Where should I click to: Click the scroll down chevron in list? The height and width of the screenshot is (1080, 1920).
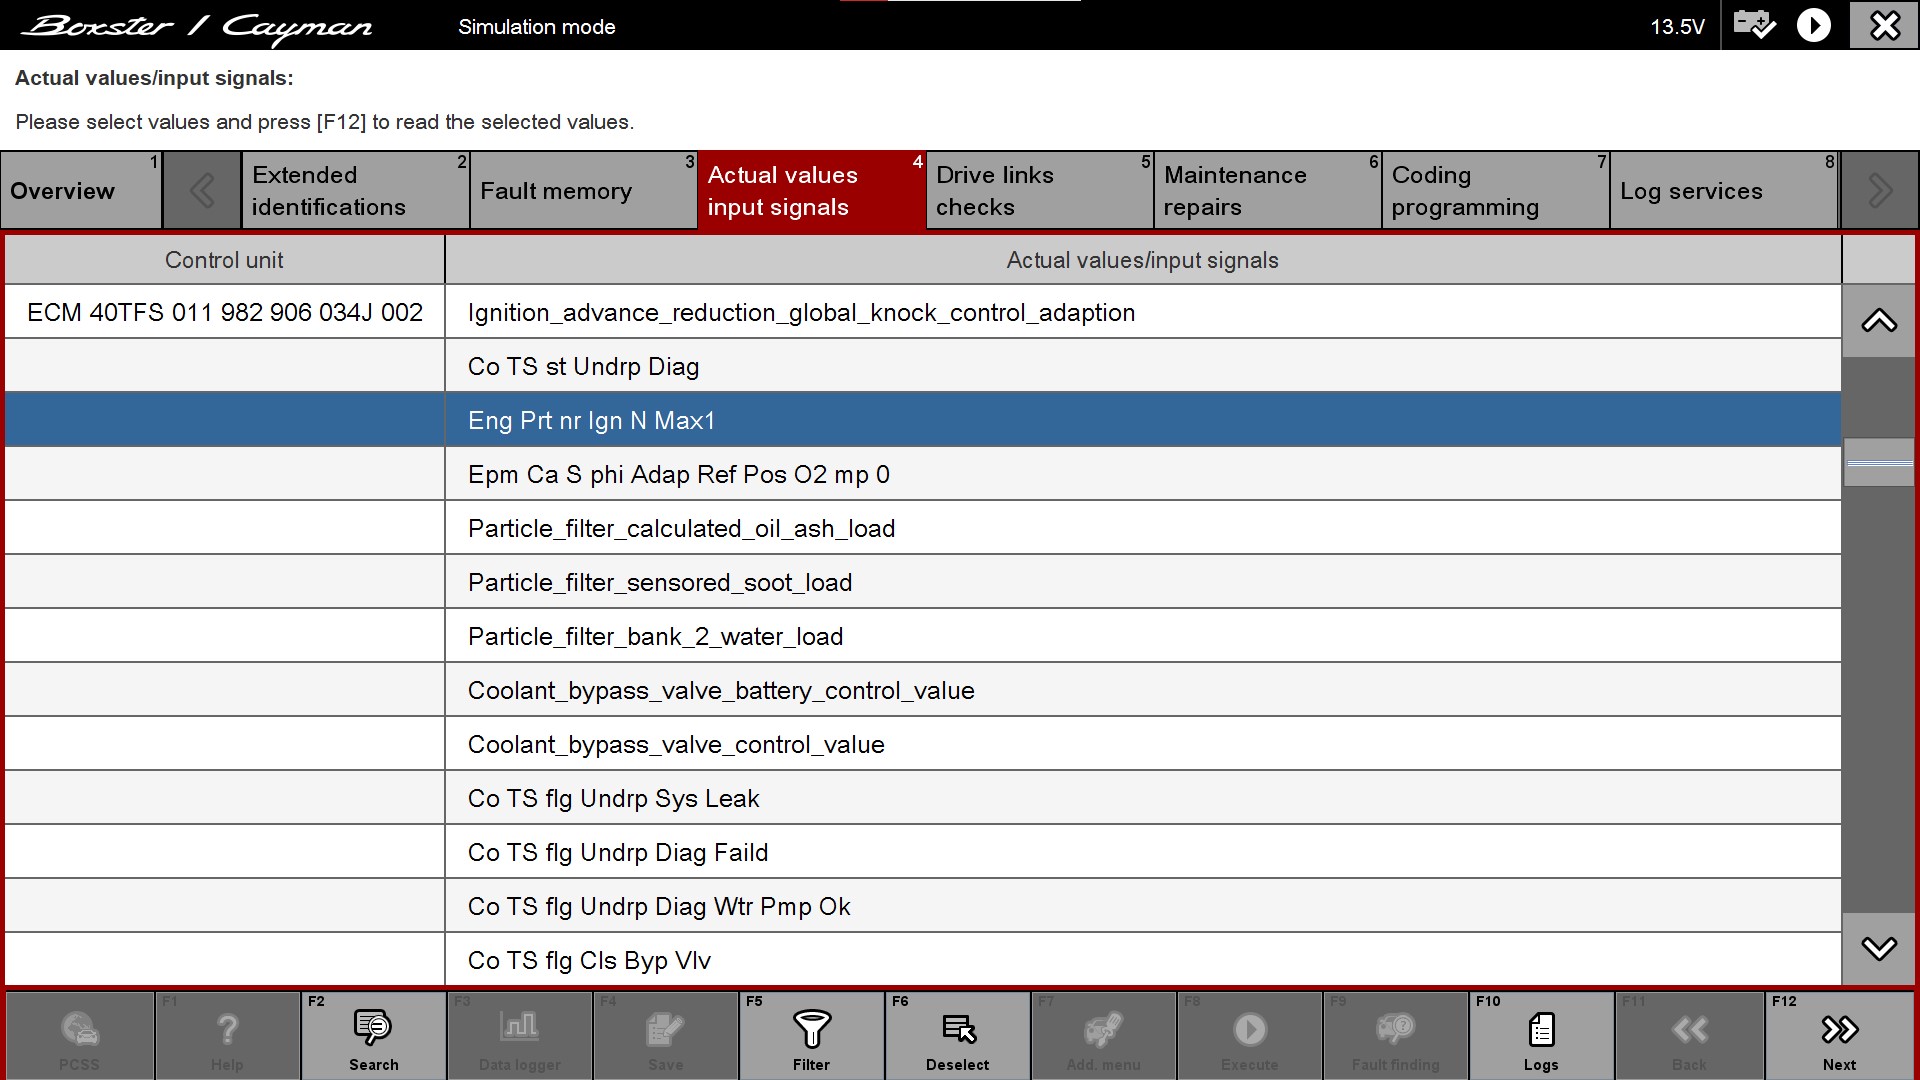(1879, 948)
